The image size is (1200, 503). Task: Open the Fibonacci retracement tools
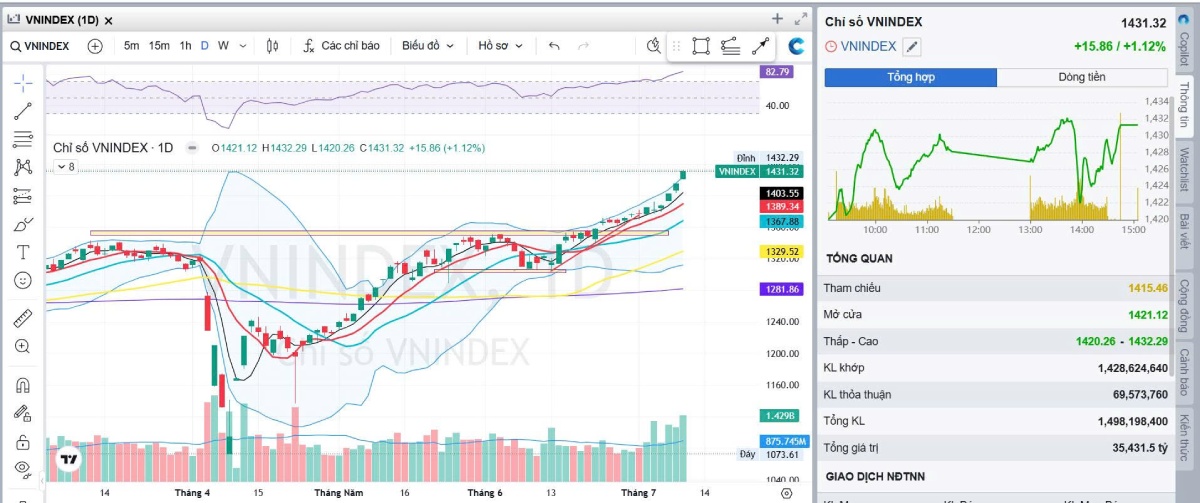tap(23, 139)
